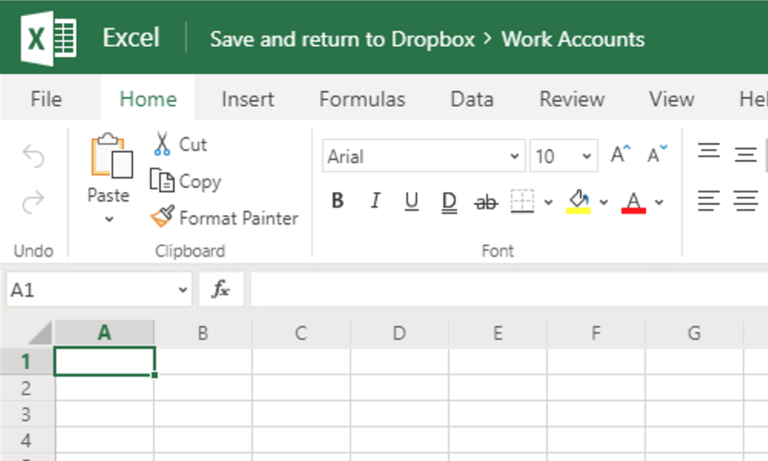Apply yellow fill color bucket
The width and height of the screenshot is (768, 461).
pos(578,201)
